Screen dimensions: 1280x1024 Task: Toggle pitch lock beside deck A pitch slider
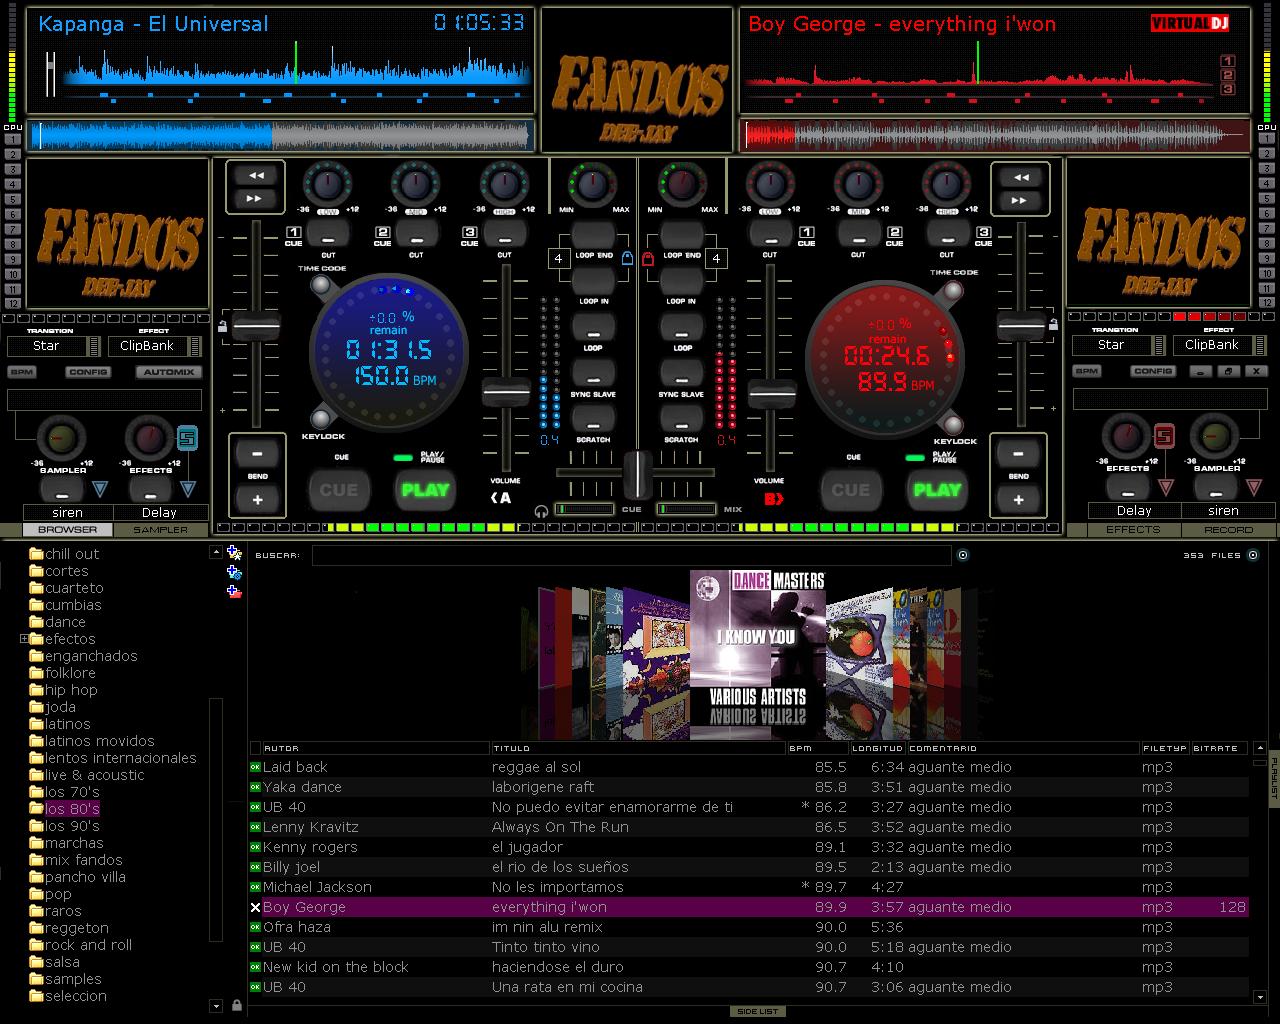coord(222,326)
